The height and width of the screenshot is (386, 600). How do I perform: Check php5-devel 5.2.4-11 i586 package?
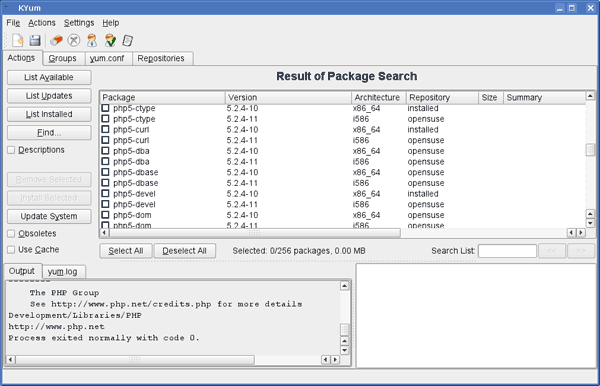(x=105, y=205)
